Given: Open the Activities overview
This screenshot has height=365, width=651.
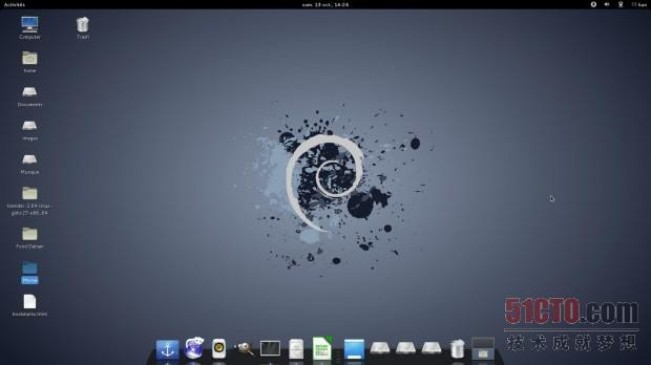Looking at the screenshot, I should click(x=15, y=5).
